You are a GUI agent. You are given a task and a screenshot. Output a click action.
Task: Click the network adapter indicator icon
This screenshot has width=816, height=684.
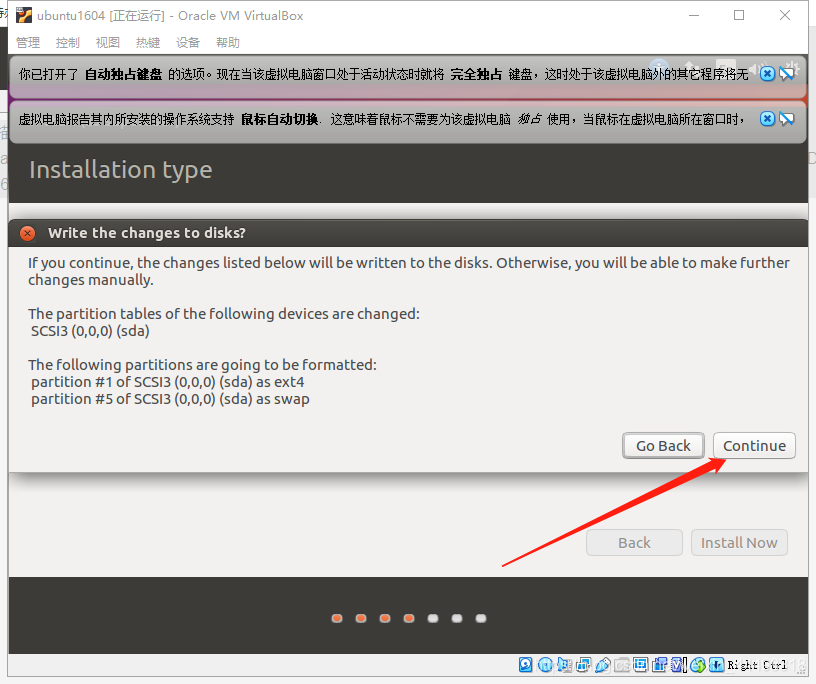point(584,665)
